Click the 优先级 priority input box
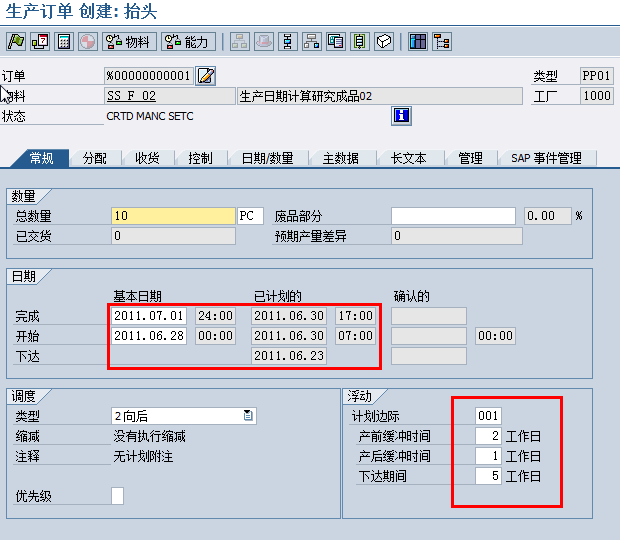The height and width of the screenshot is (540, 620). point(117,496)
